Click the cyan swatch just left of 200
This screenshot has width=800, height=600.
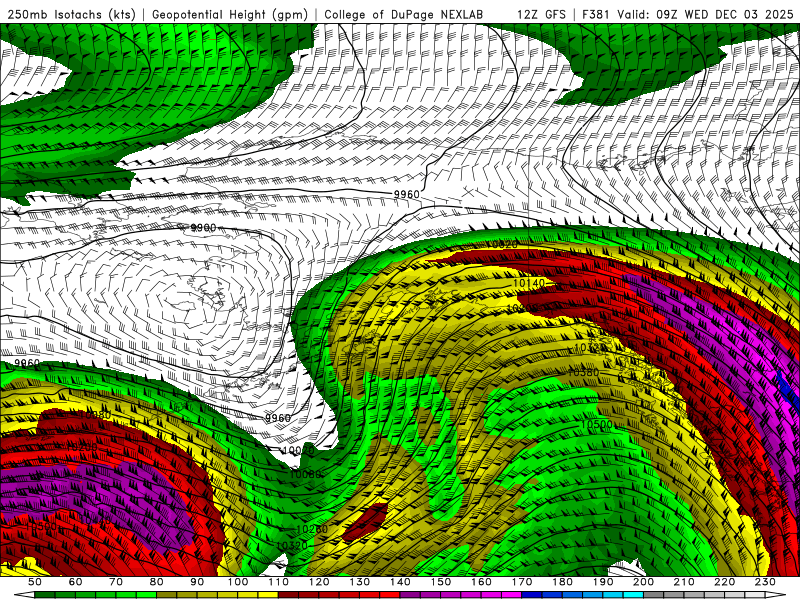(x=633, y=595)
